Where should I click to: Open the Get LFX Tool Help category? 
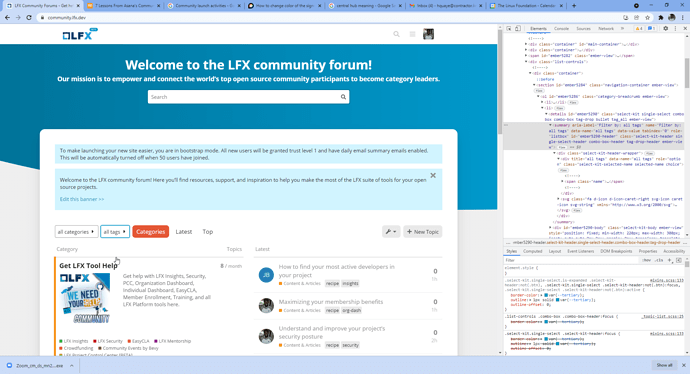88,266
